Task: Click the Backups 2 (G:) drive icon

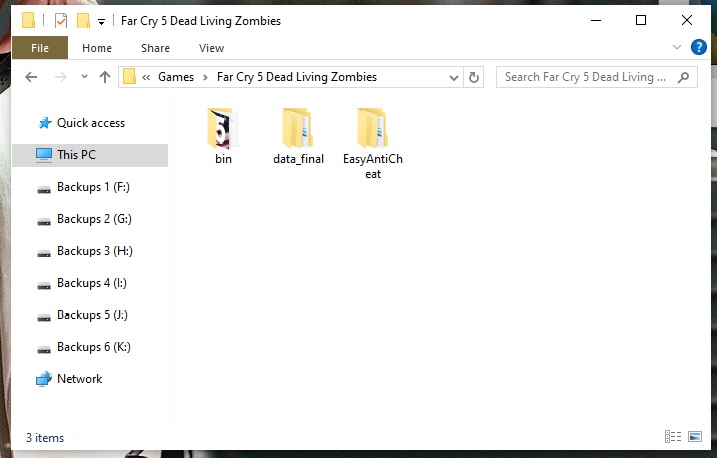Action: 44,221
